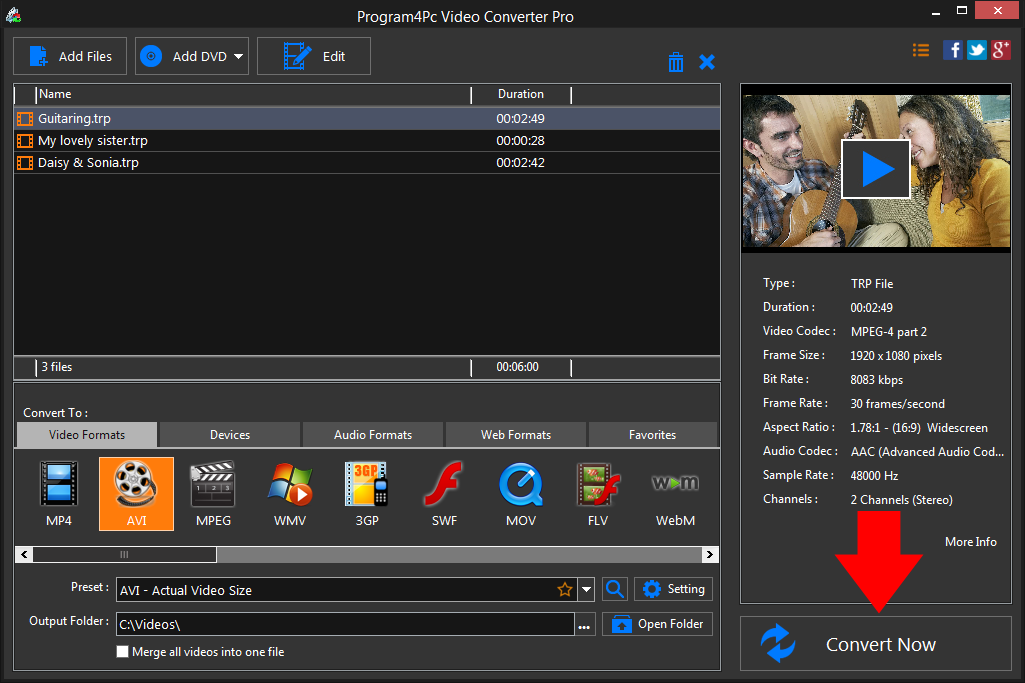Screen dimensions: 1025x683
Task: Open the Audio Formats tab
Action: pyautogui.click(x=372, y=434)
